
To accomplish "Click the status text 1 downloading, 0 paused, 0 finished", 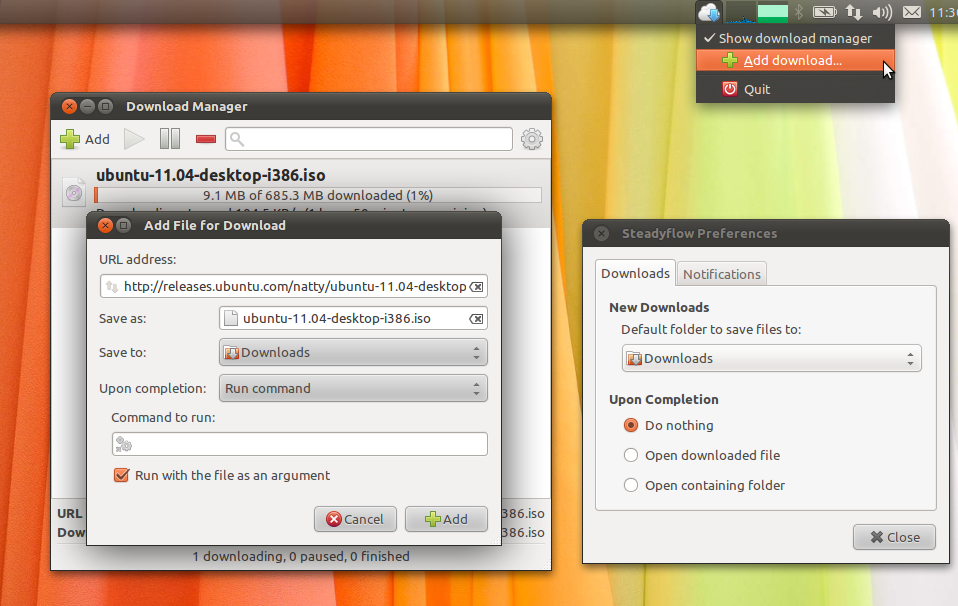I will [301, 557].
